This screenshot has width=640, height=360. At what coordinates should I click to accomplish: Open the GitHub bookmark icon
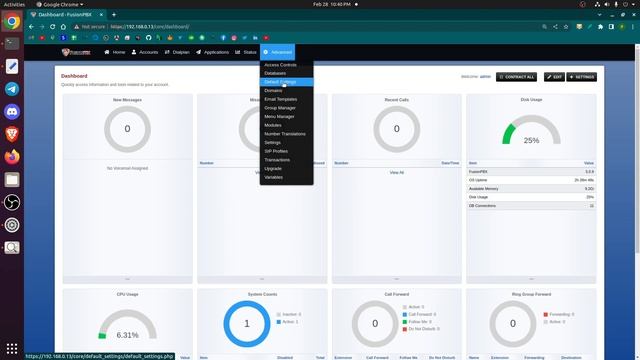point(149,38)
